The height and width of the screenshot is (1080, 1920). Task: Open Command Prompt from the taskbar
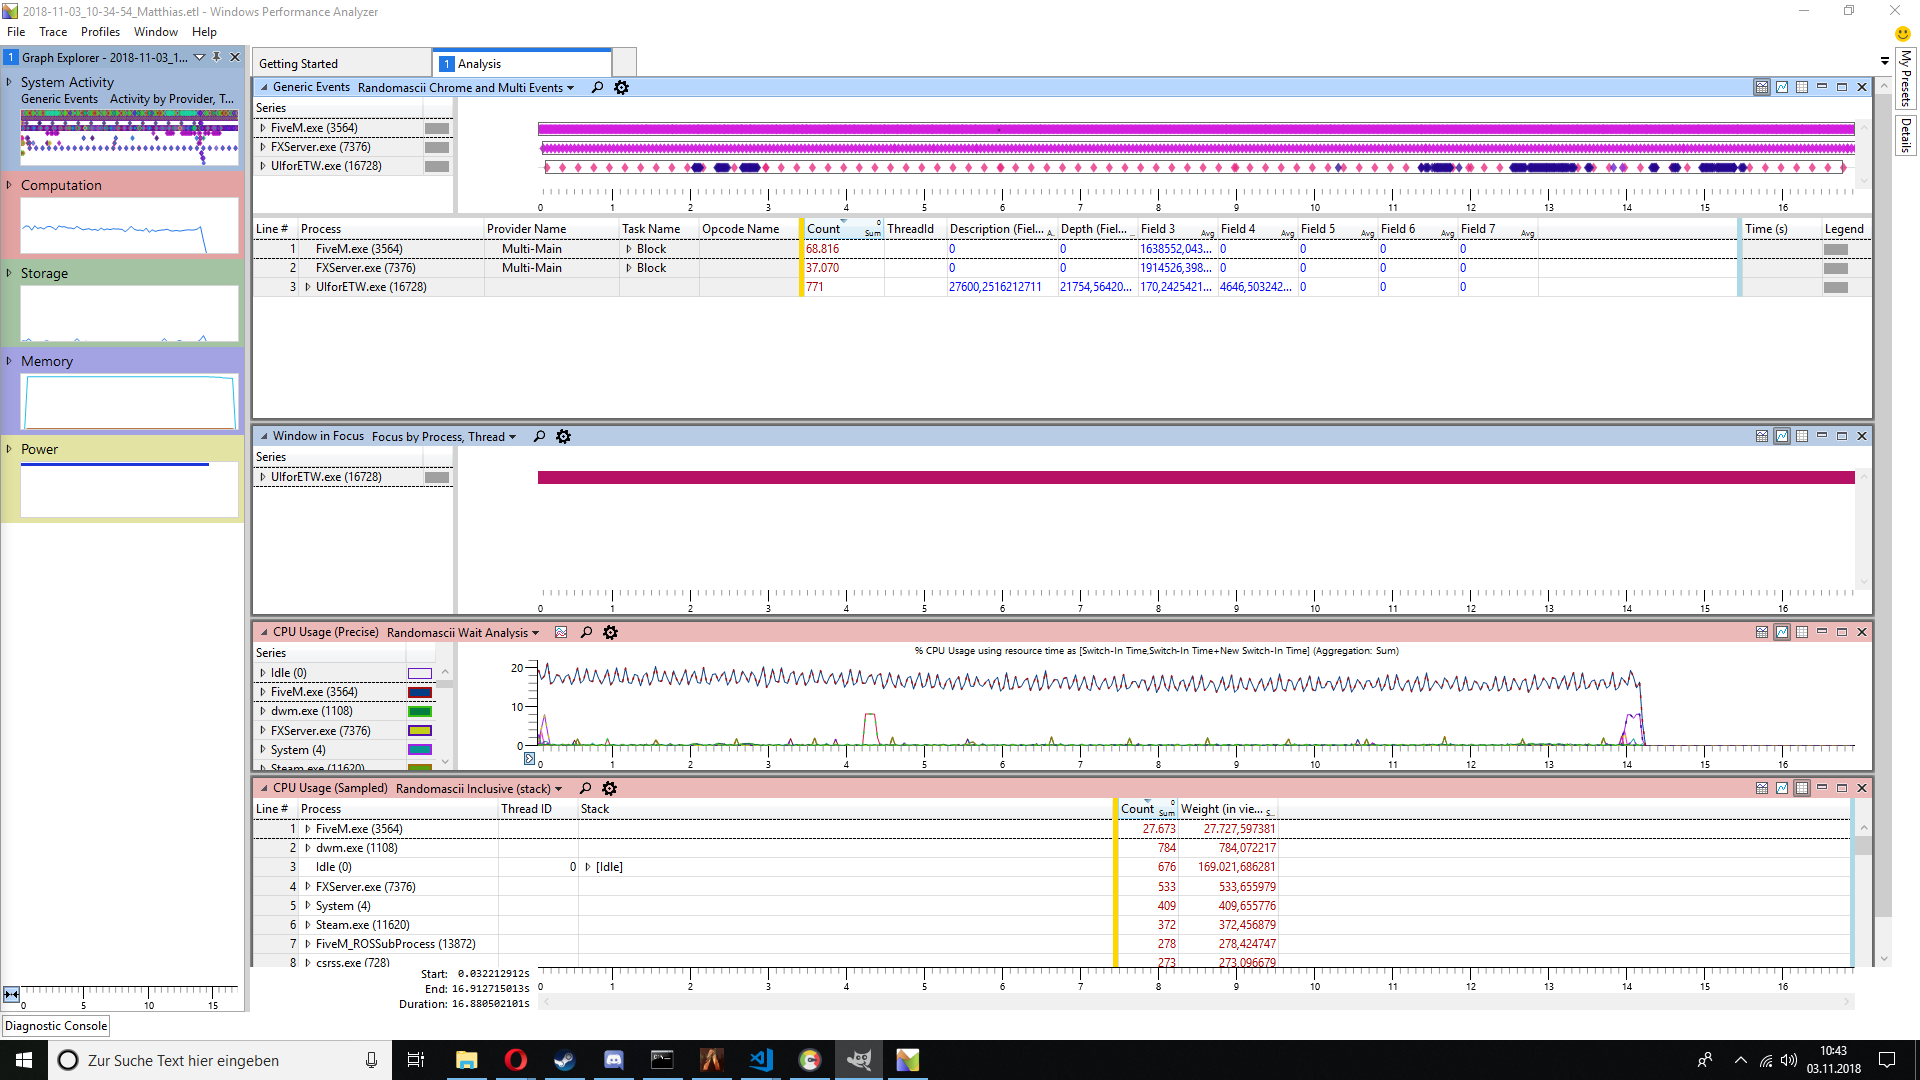click(x=662, y=1060)
